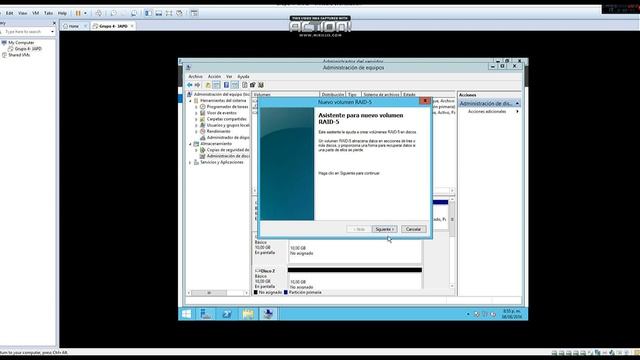
Task: Open PowerShell from the VM taskbar
Action: [227, 314]
